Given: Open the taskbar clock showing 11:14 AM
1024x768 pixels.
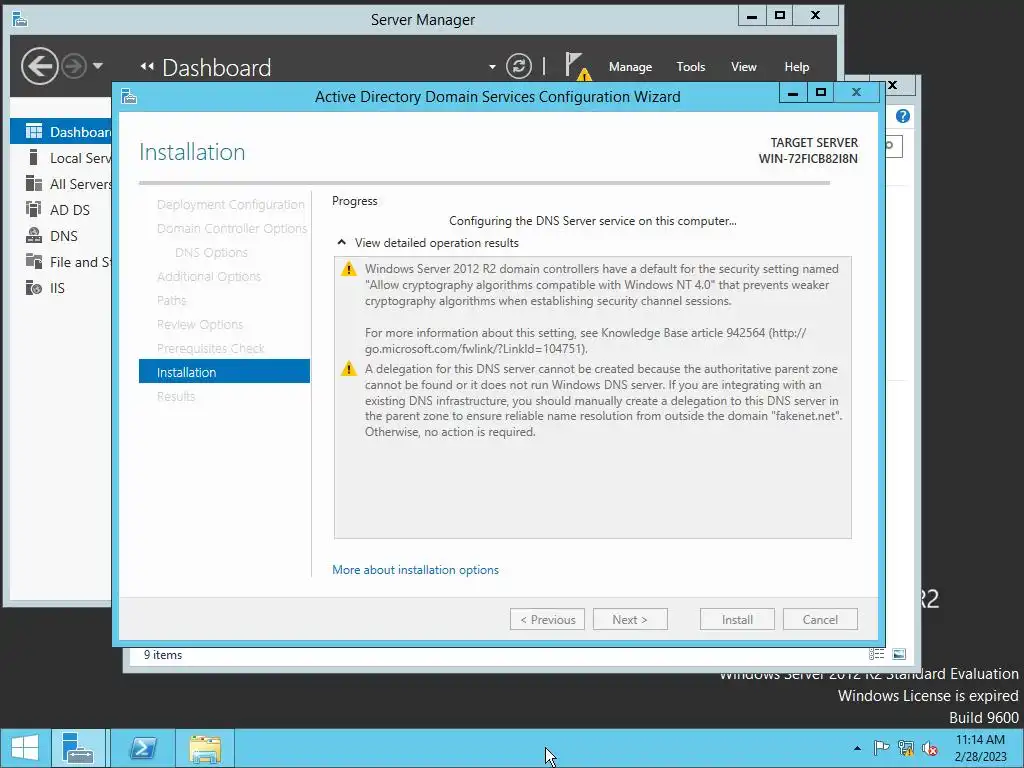Looking at the screenshot, I should (980, 748).
